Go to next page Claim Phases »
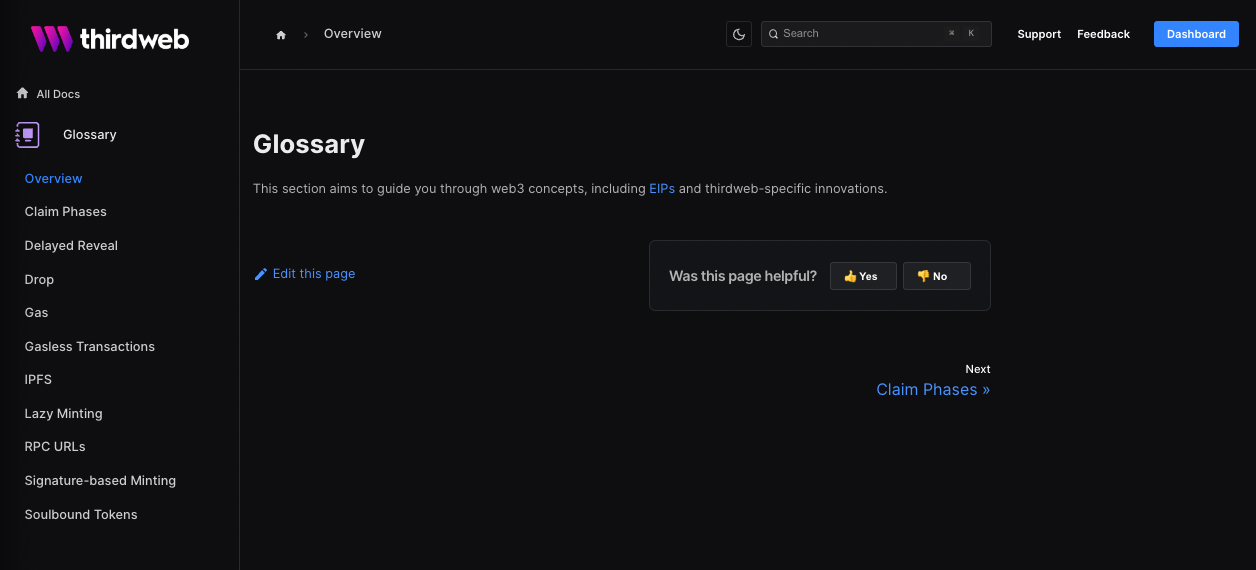Image resolution: width=1256 pixels, height=570 pixels. click(933, 390)
